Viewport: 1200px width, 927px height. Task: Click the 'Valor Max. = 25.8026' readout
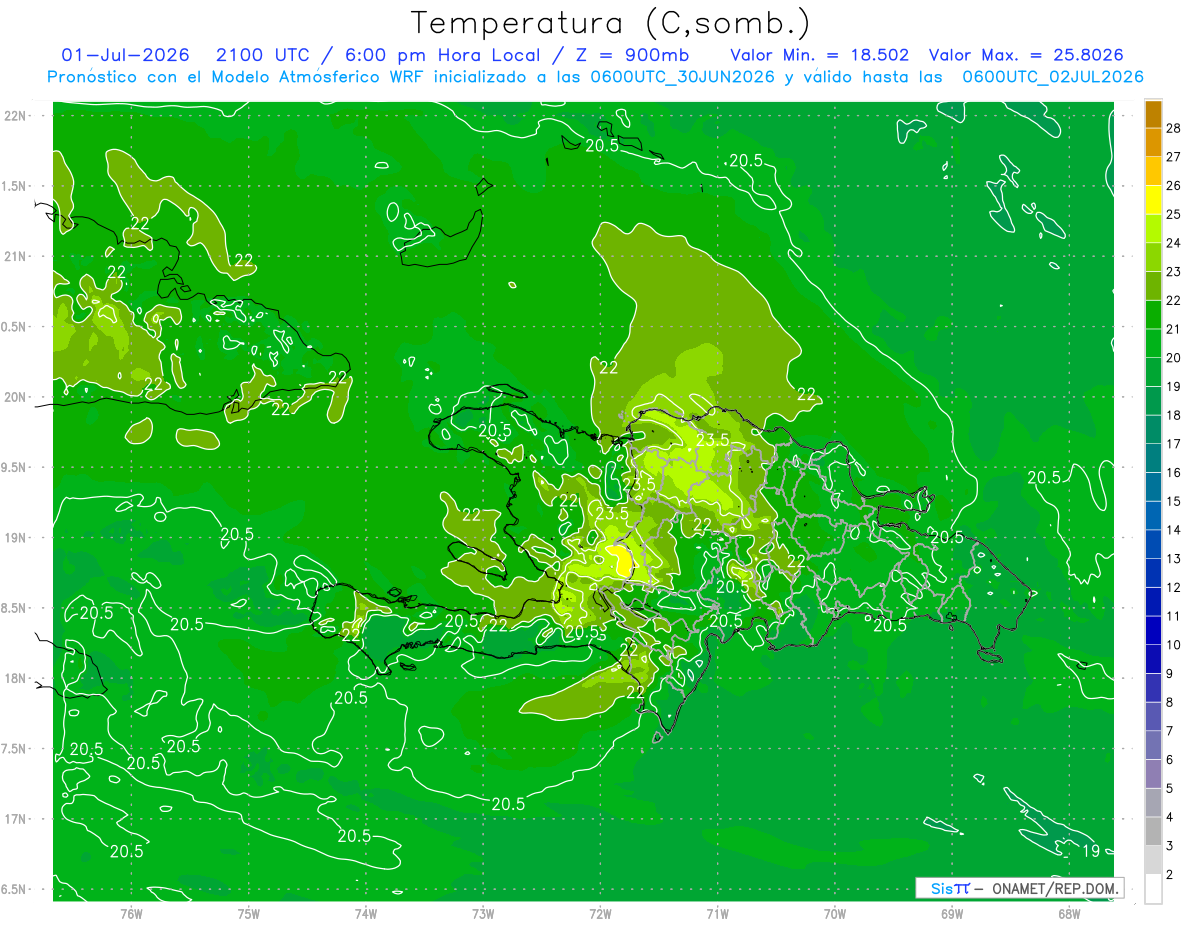1027,55
